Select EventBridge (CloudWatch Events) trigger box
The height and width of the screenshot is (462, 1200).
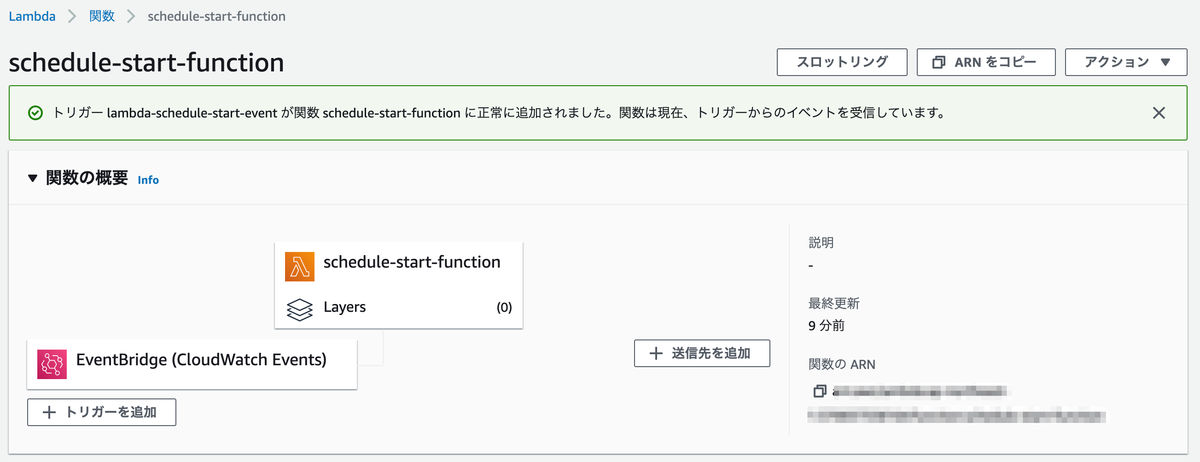pyautogui.click(x=192, y=363)
